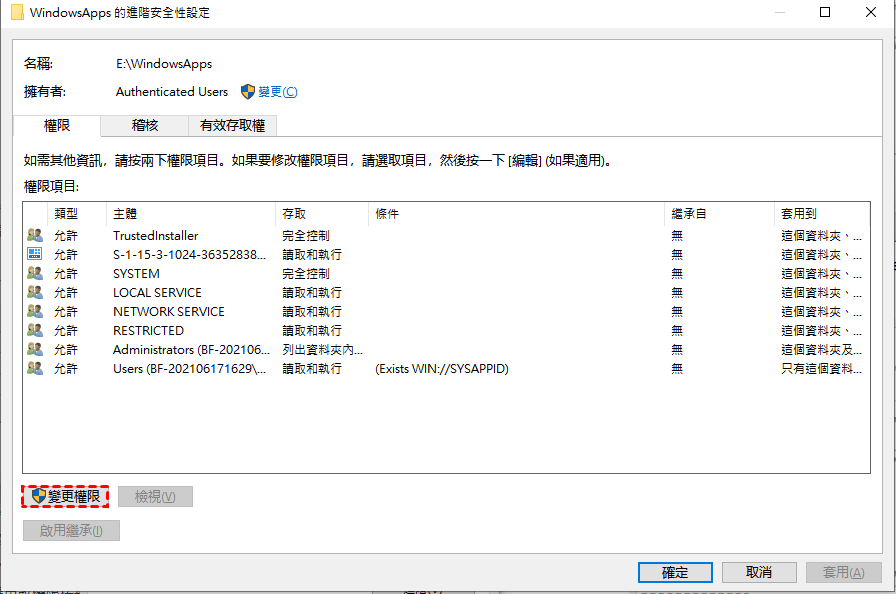Image resolution: width=896 pixels, height=594 pixels.
Task: Click the Users (BF-202106171629) row icon
Action: (35, 368)
